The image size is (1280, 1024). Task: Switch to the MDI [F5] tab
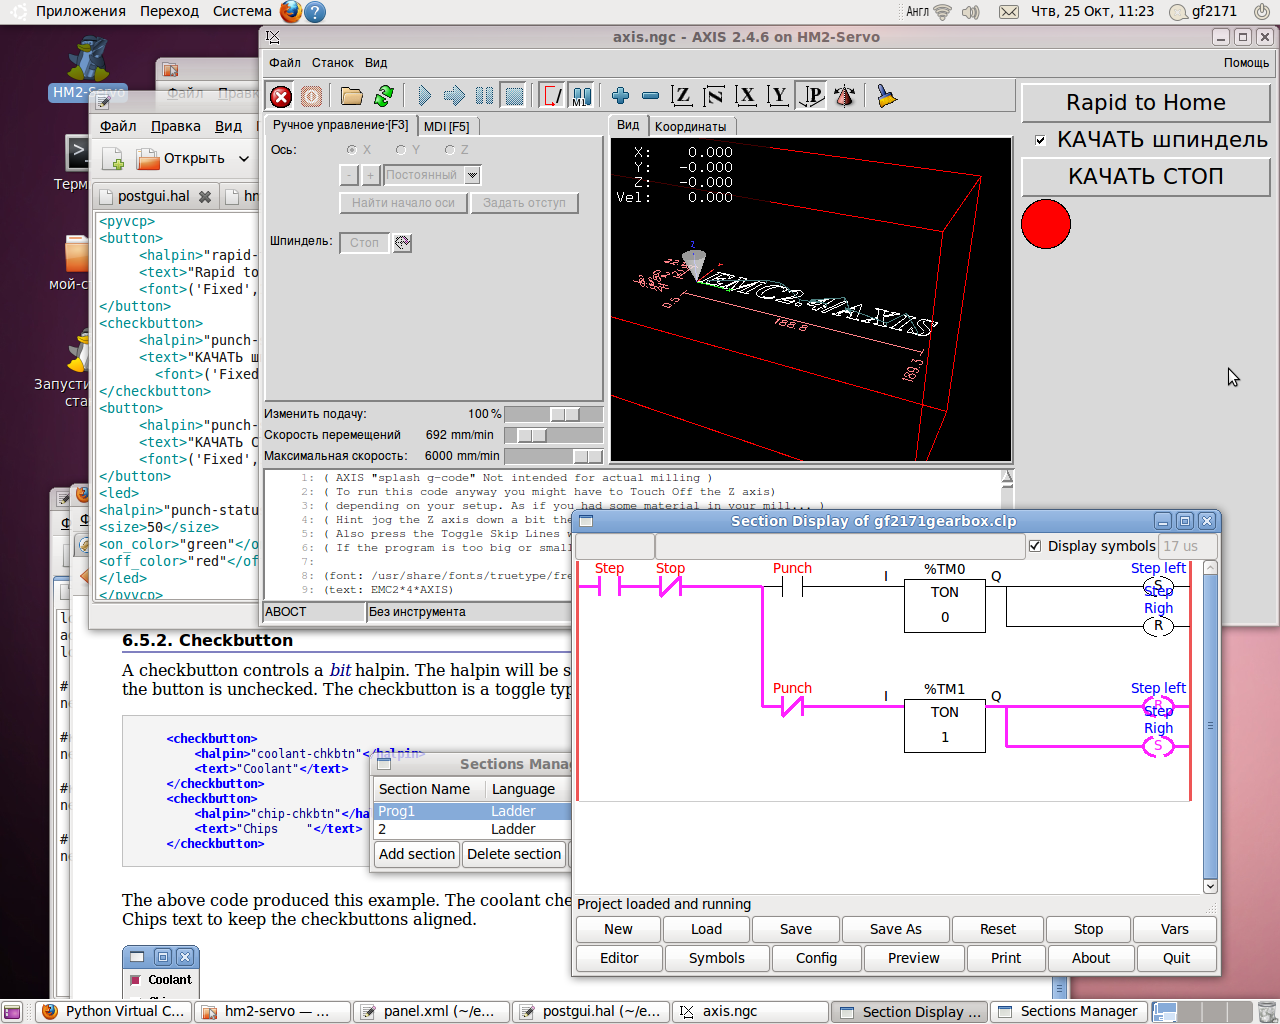[x=446, y=126]
